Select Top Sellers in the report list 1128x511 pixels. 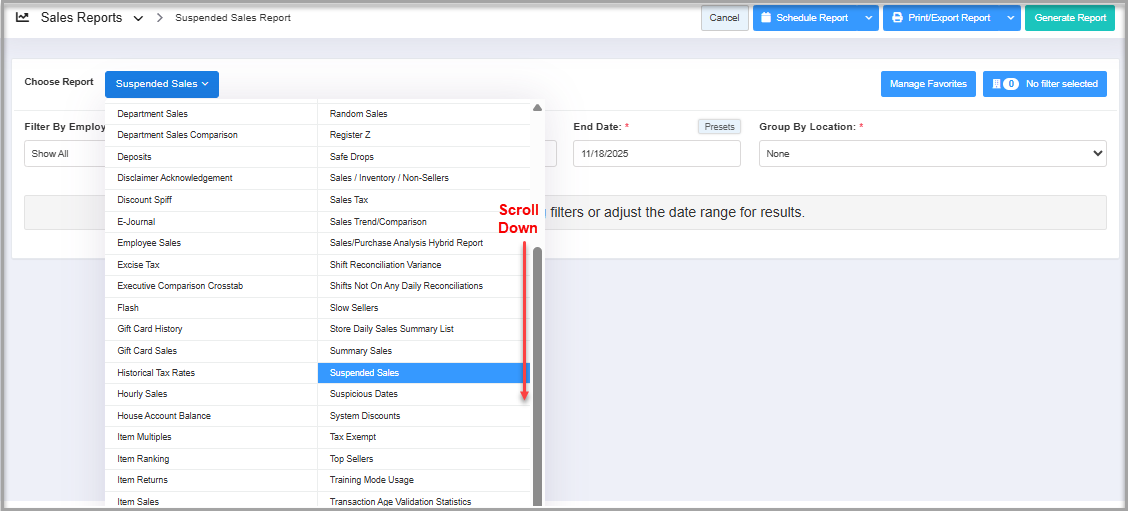click(351, 459)
